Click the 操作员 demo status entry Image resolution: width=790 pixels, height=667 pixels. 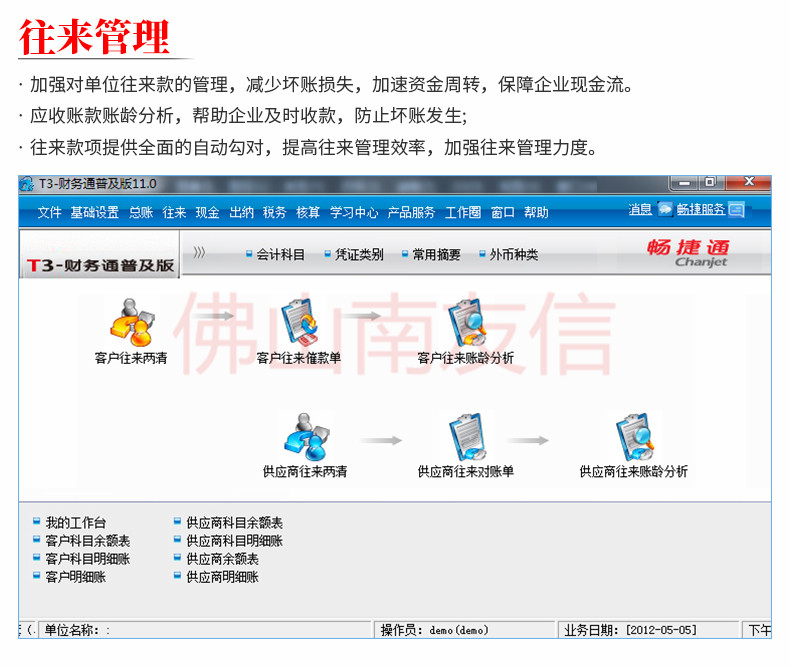(465, 630)
